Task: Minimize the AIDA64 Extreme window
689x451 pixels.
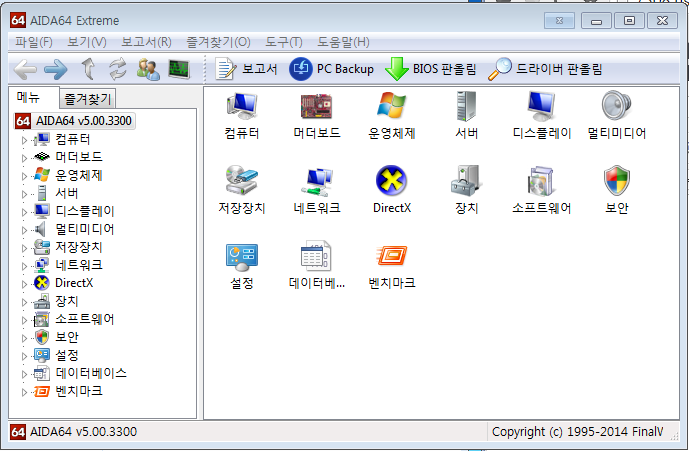Action: (596, 21)
